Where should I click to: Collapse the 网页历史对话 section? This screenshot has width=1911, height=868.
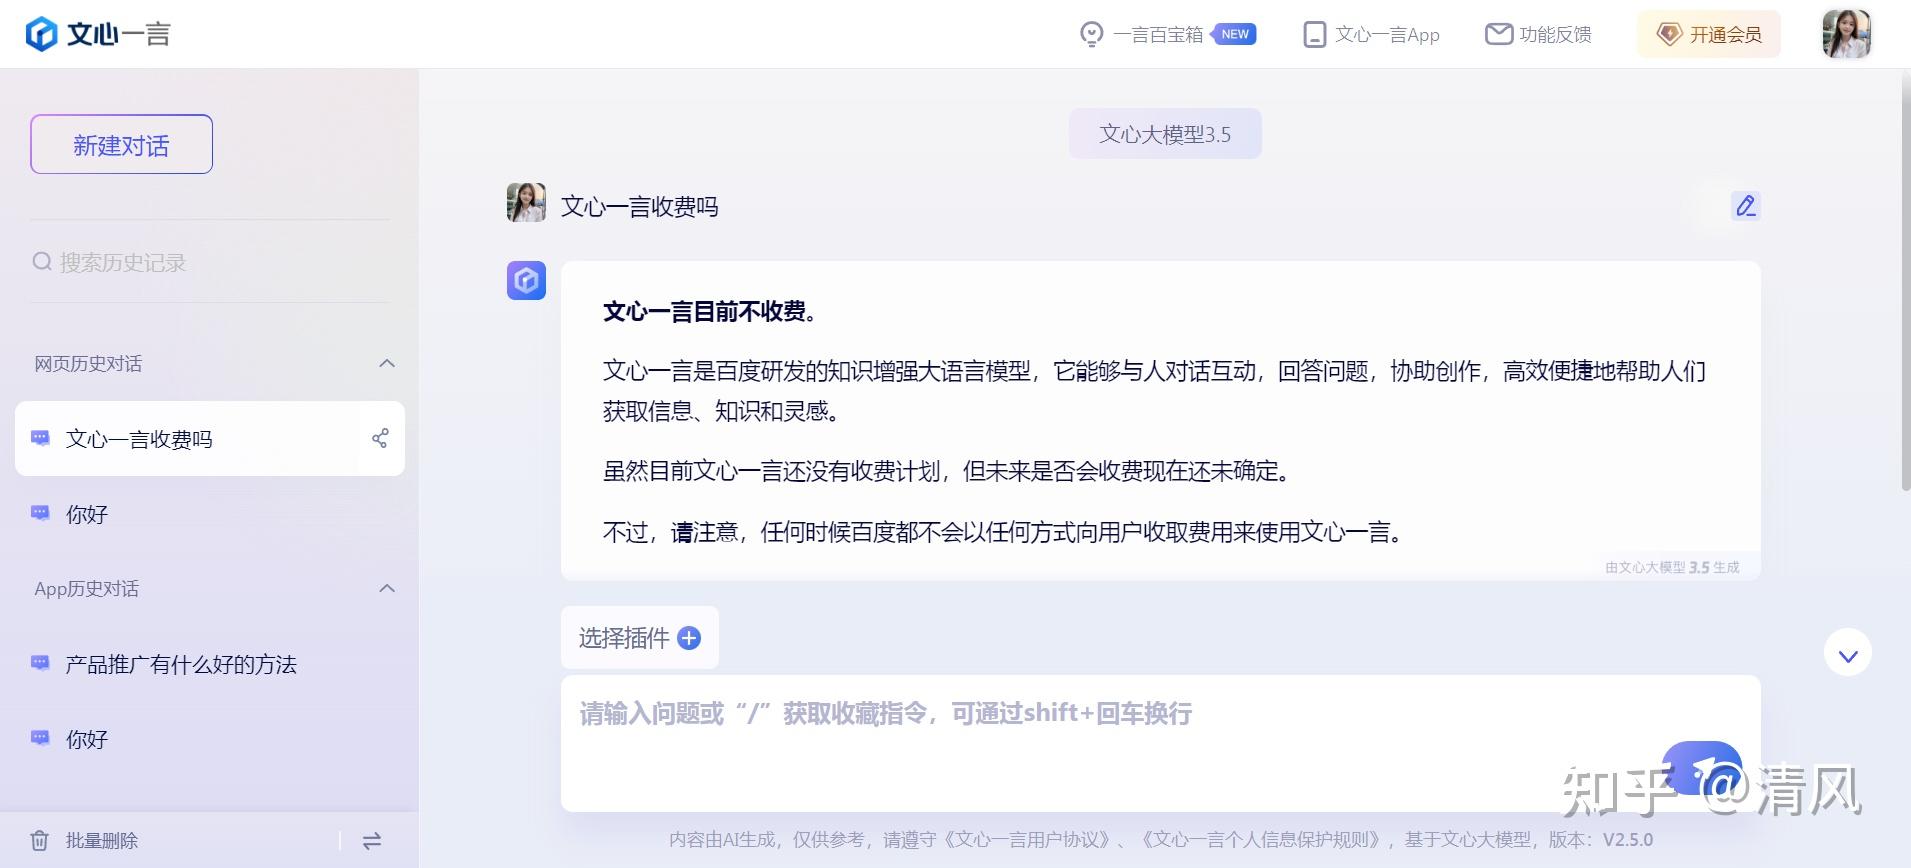click(x=387, y=364)
